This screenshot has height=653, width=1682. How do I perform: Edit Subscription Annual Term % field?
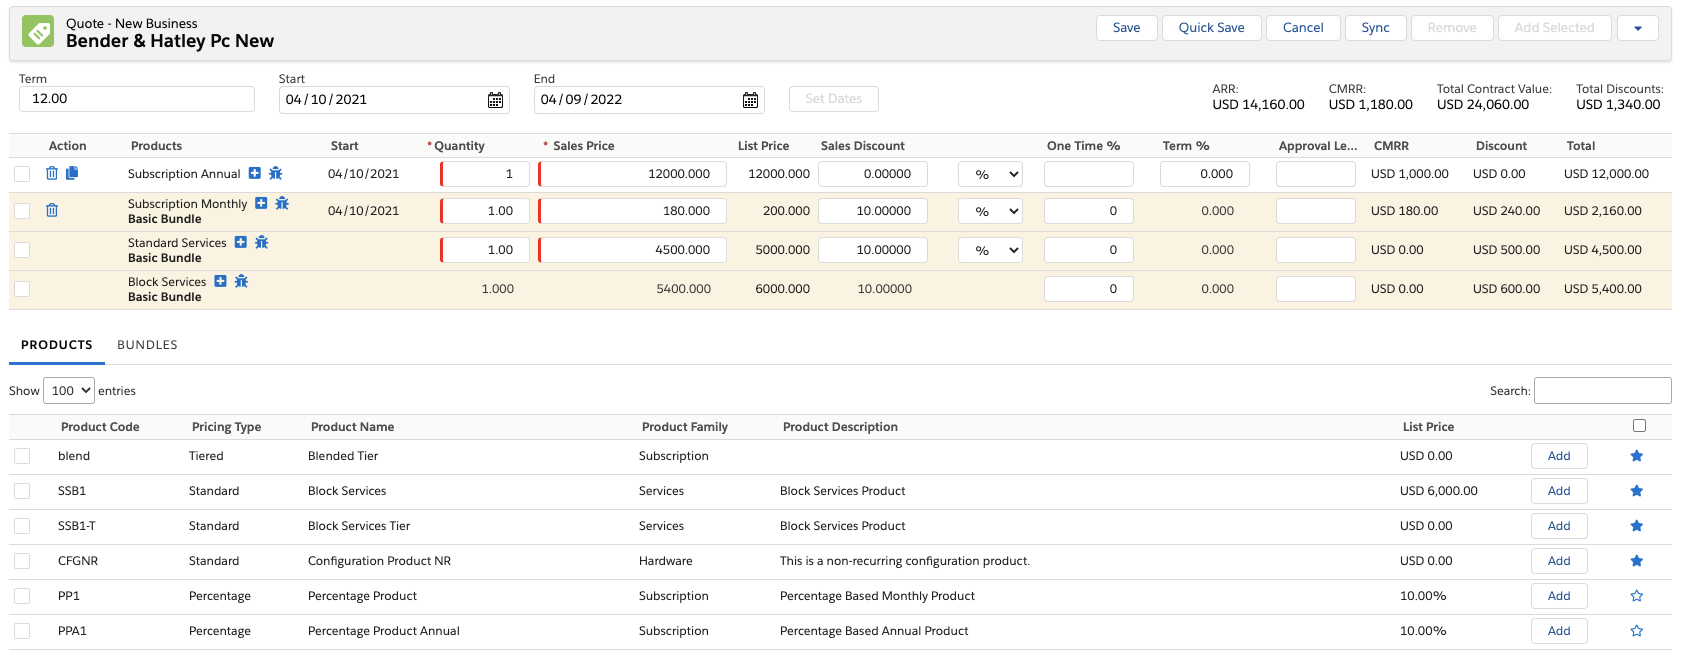coord(1205,174)
